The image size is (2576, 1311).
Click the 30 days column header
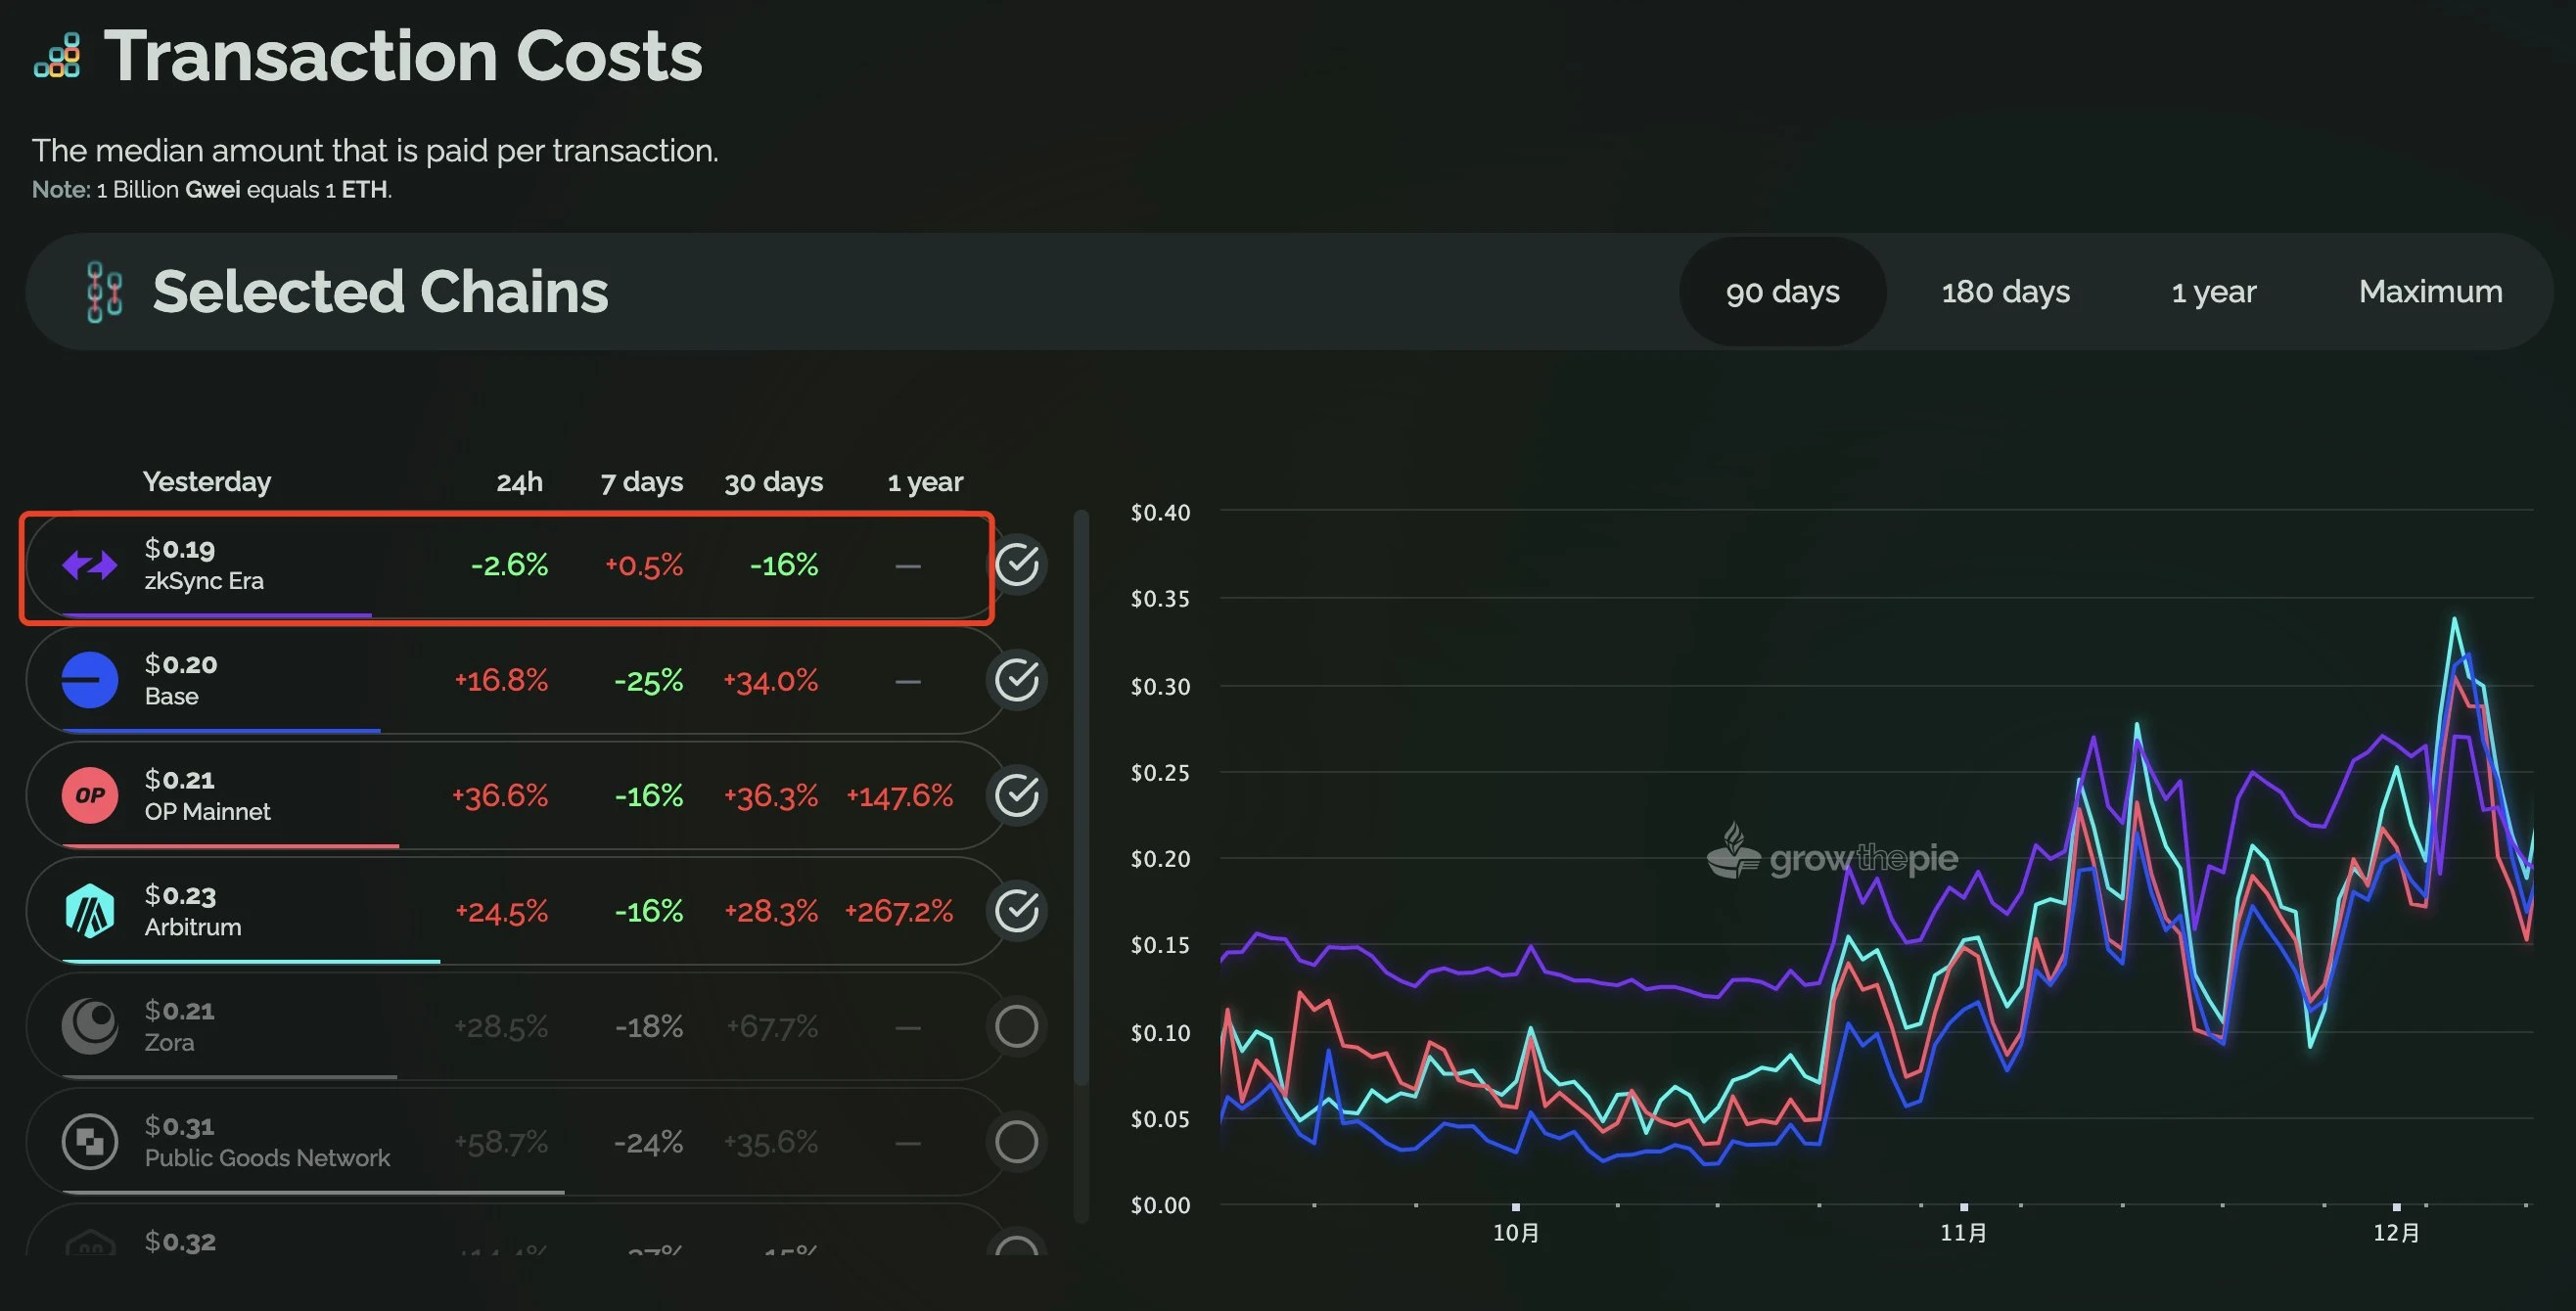tap(774, 482)
